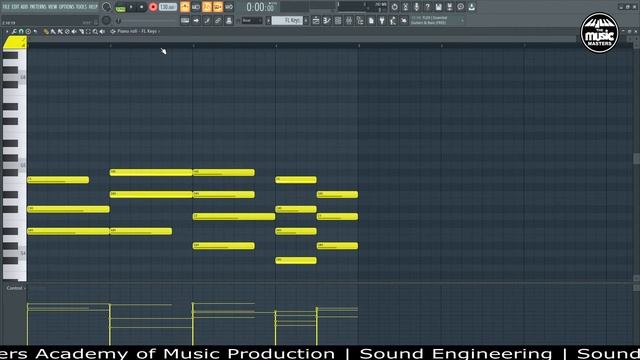Toggle typing keyboard to piano icon

click(x=185, y=20)
